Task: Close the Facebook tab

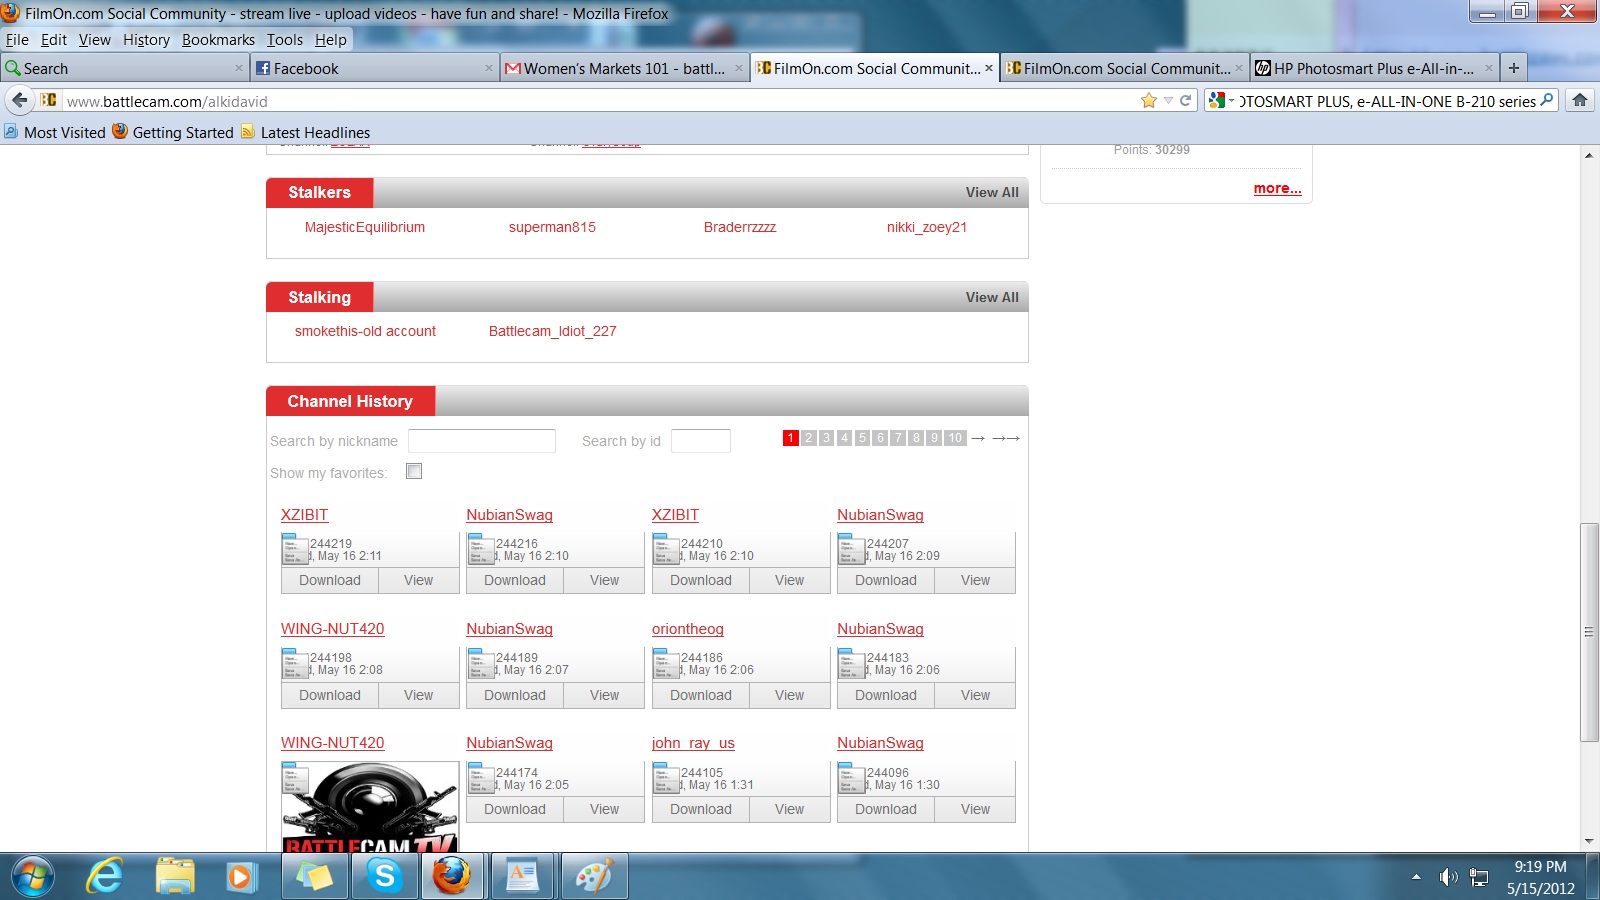Action: tap(488, 68)
